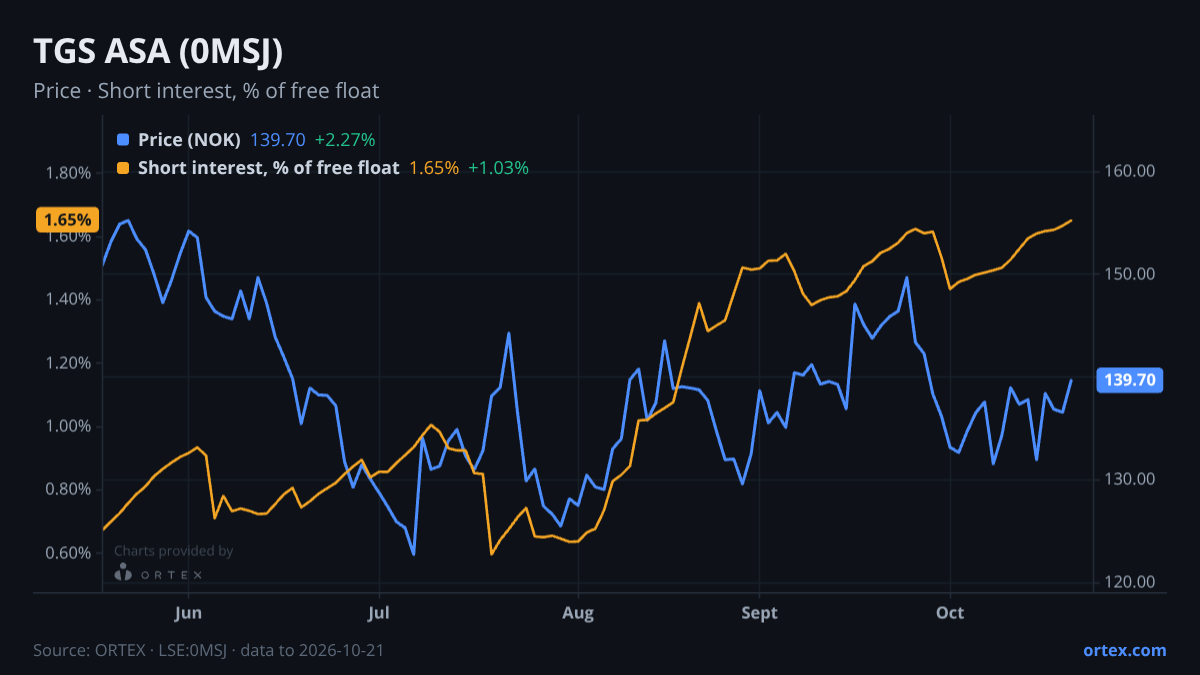Click the +1.03% short interest change
The image size is (1200, 675).
point(498,168)
